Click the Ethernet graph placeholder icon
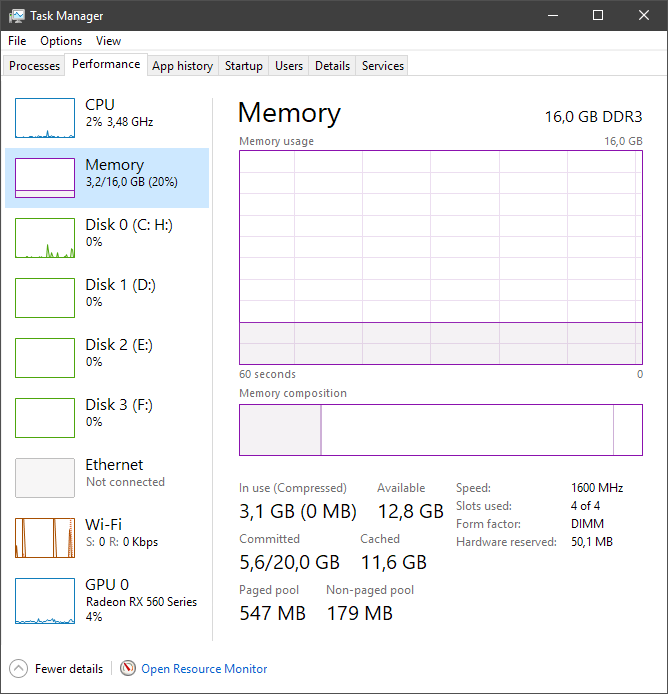668x694 pixels. point(45,478)
